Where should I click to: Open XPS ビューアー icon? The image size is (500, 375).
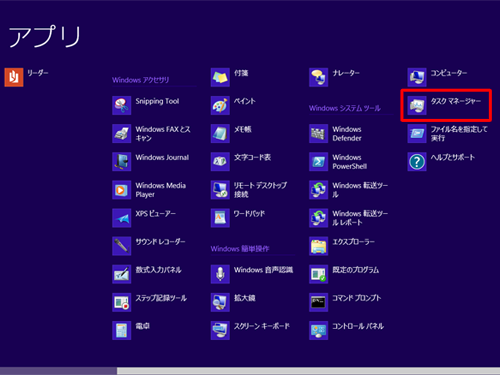122,218
